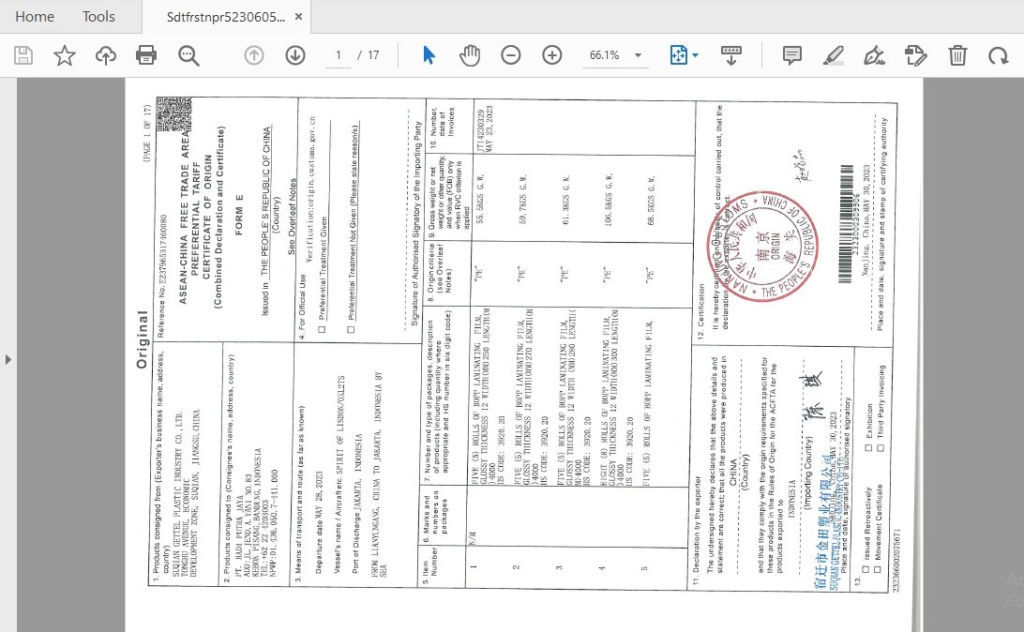Toggle the star to favorite this file

pos(64,55)
